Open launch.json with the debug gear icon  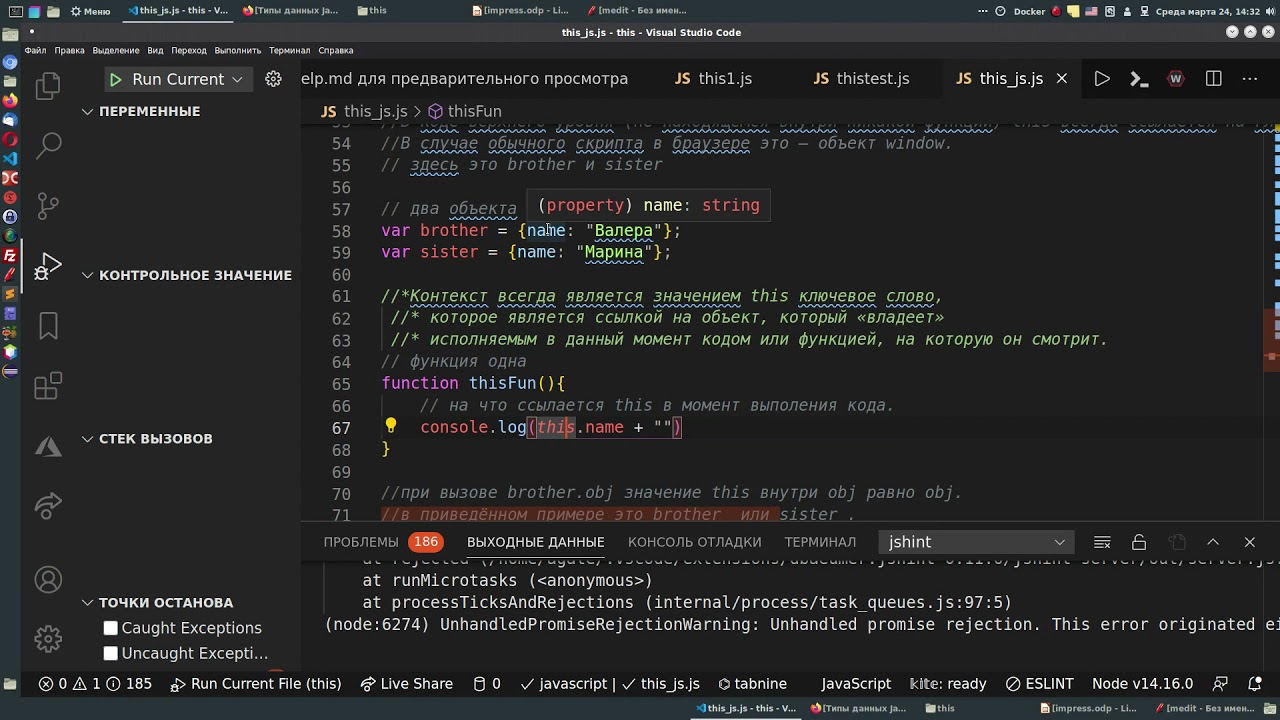(273, 79)
